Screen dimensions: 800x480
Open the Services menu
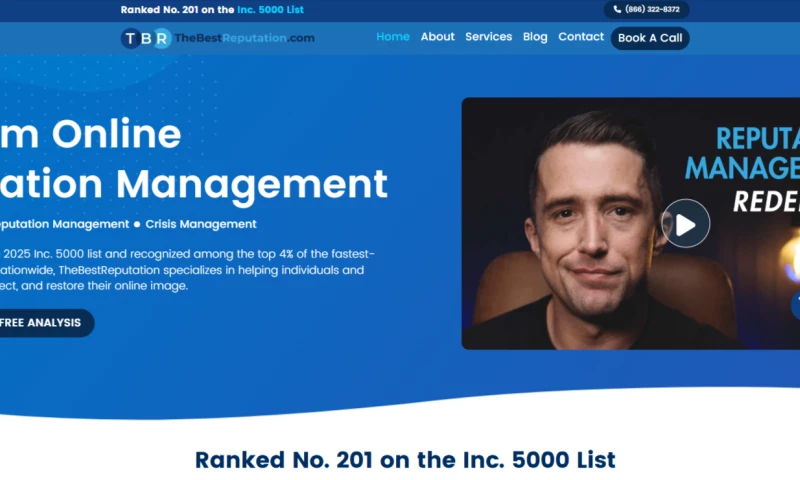pos(488,37)
